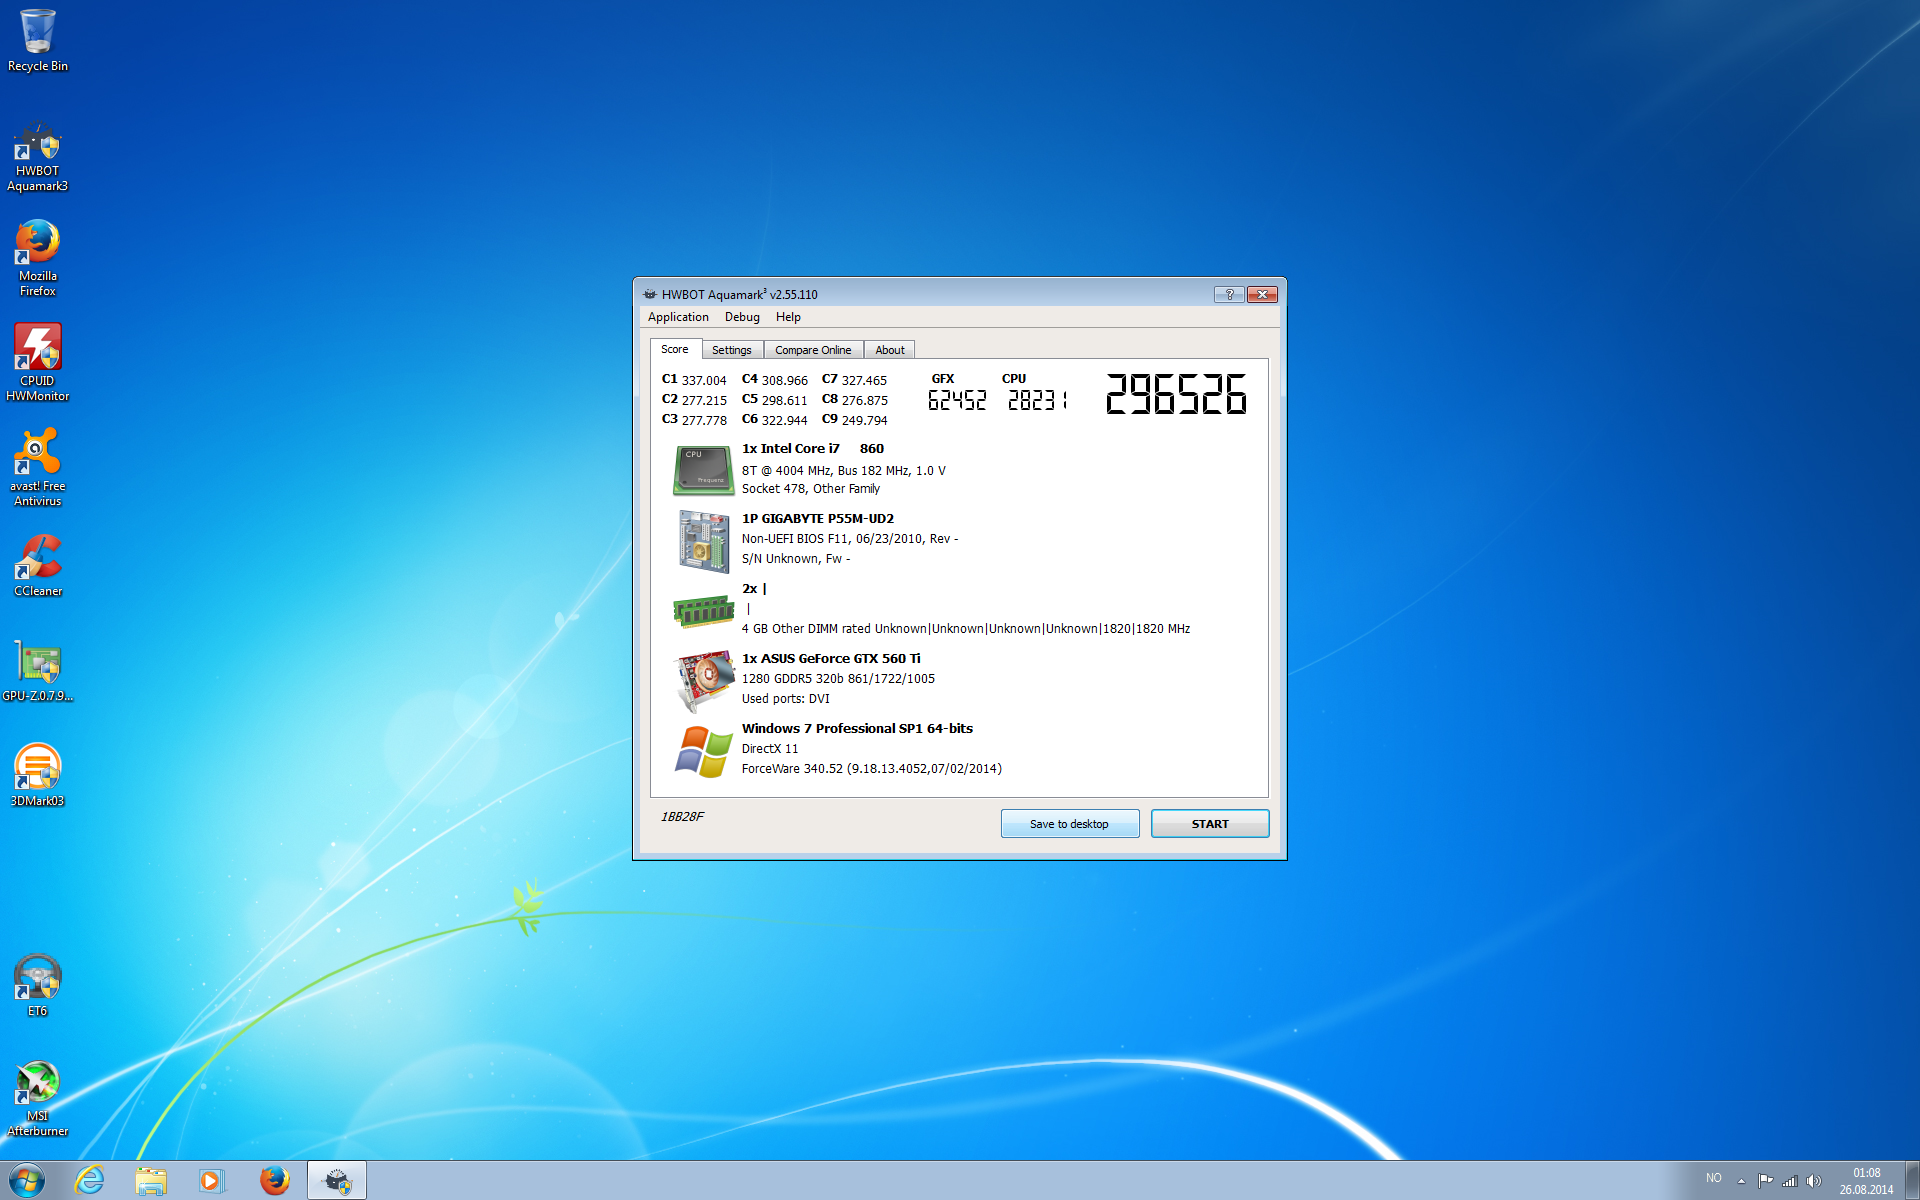Click 'Windows 7 Professional SP1 64-bits' text
The image size is (1920, 1200).
tap(857, 729)
